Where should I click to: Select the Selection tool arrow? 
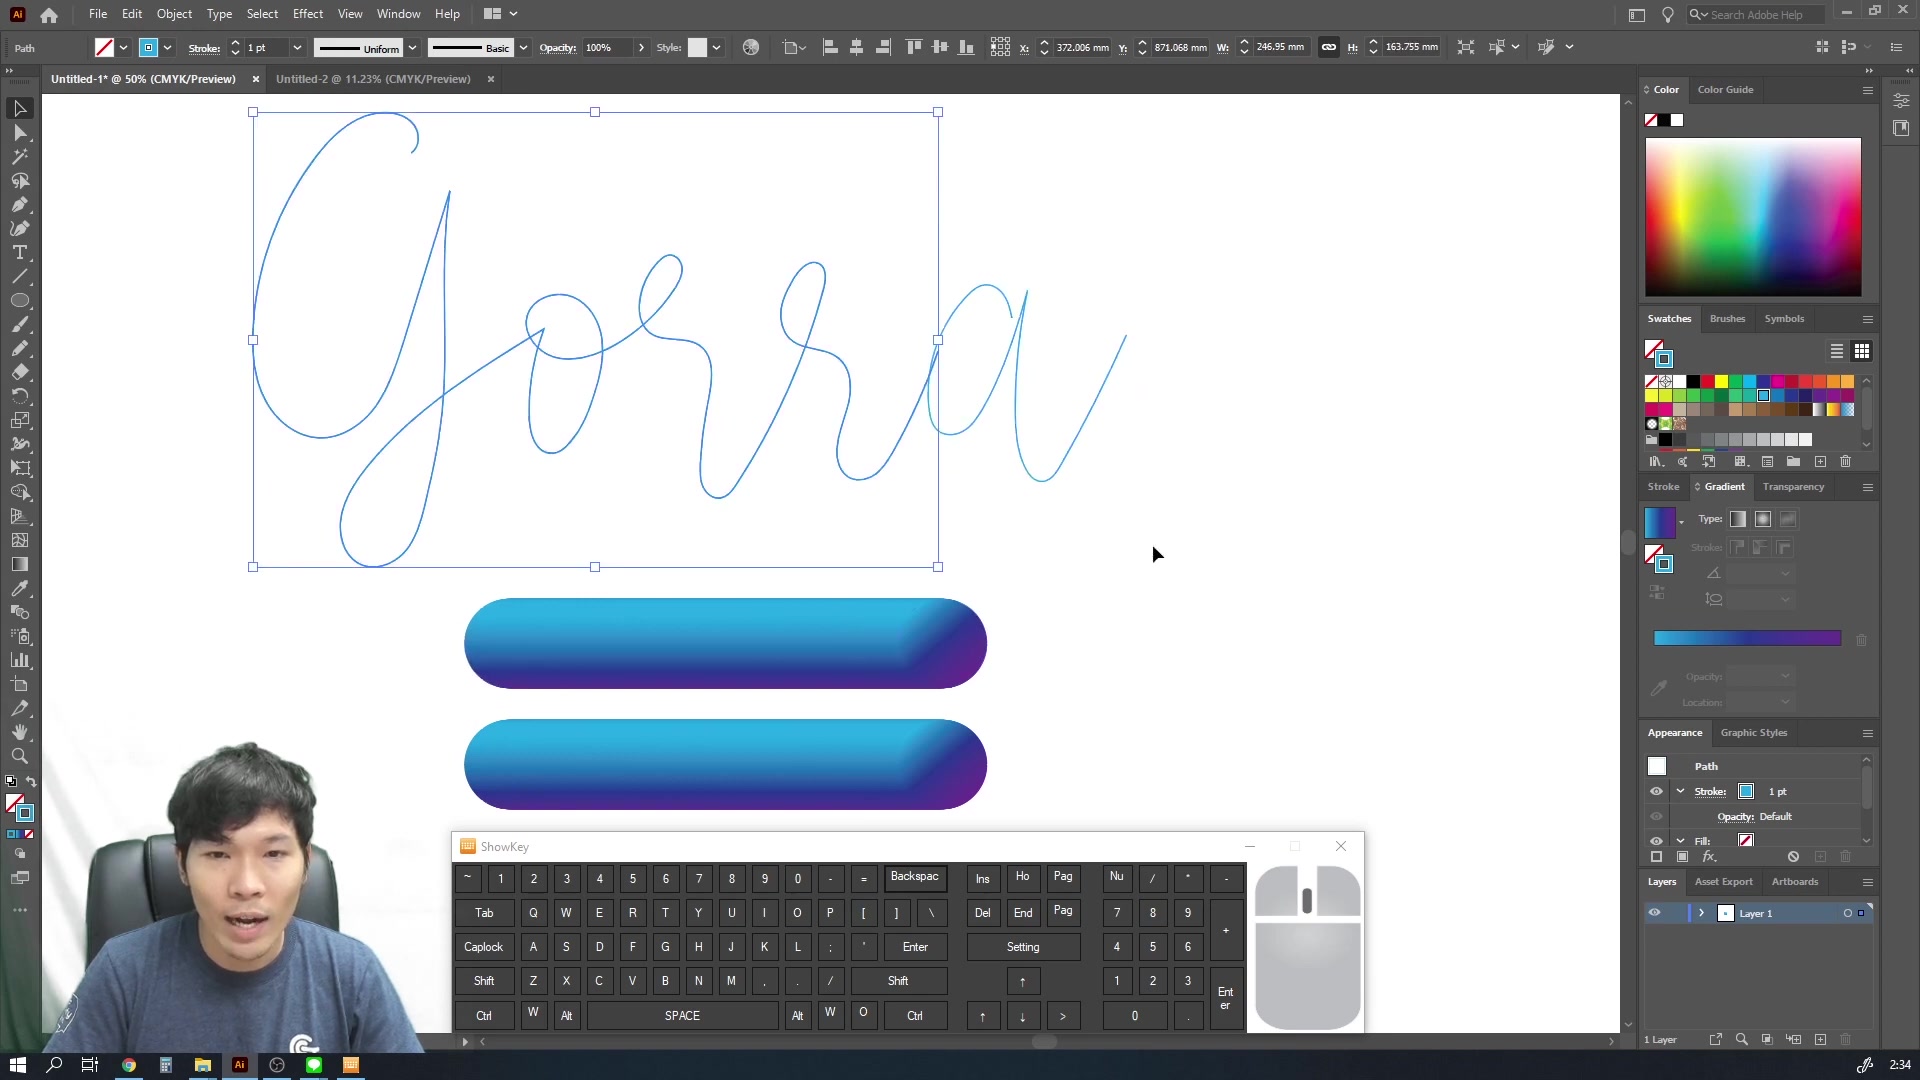(x=20, y=108)
